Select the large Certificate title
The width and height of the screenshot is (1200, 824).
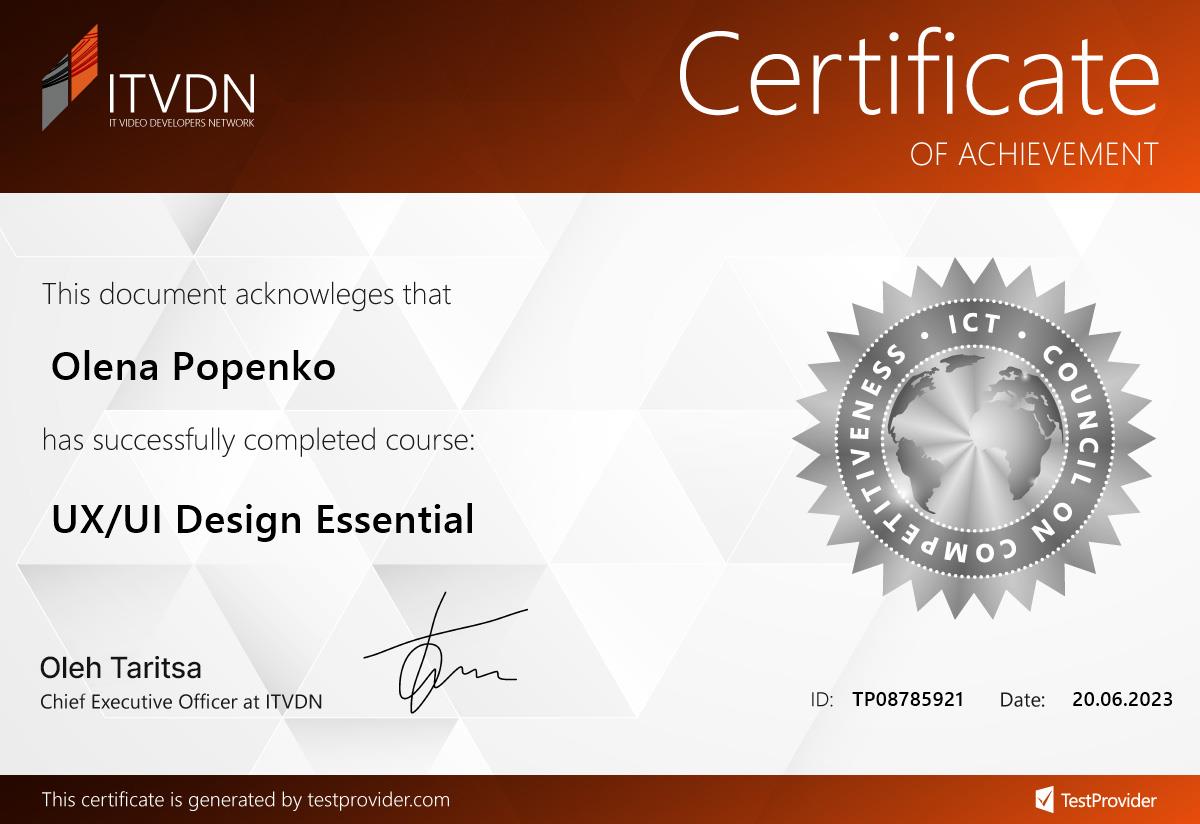coord(918,73)
